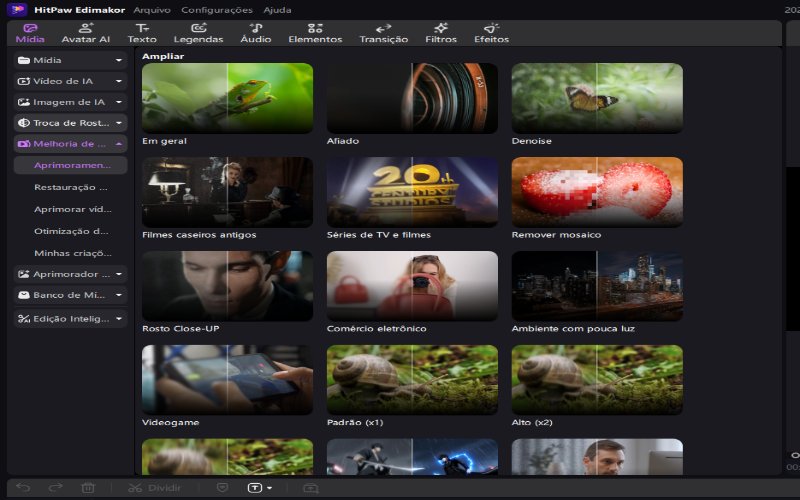The width and height of the screenshot is (800, 500).
Task: Open the Avatar AI tool
Action: click(x=86, y=33)
